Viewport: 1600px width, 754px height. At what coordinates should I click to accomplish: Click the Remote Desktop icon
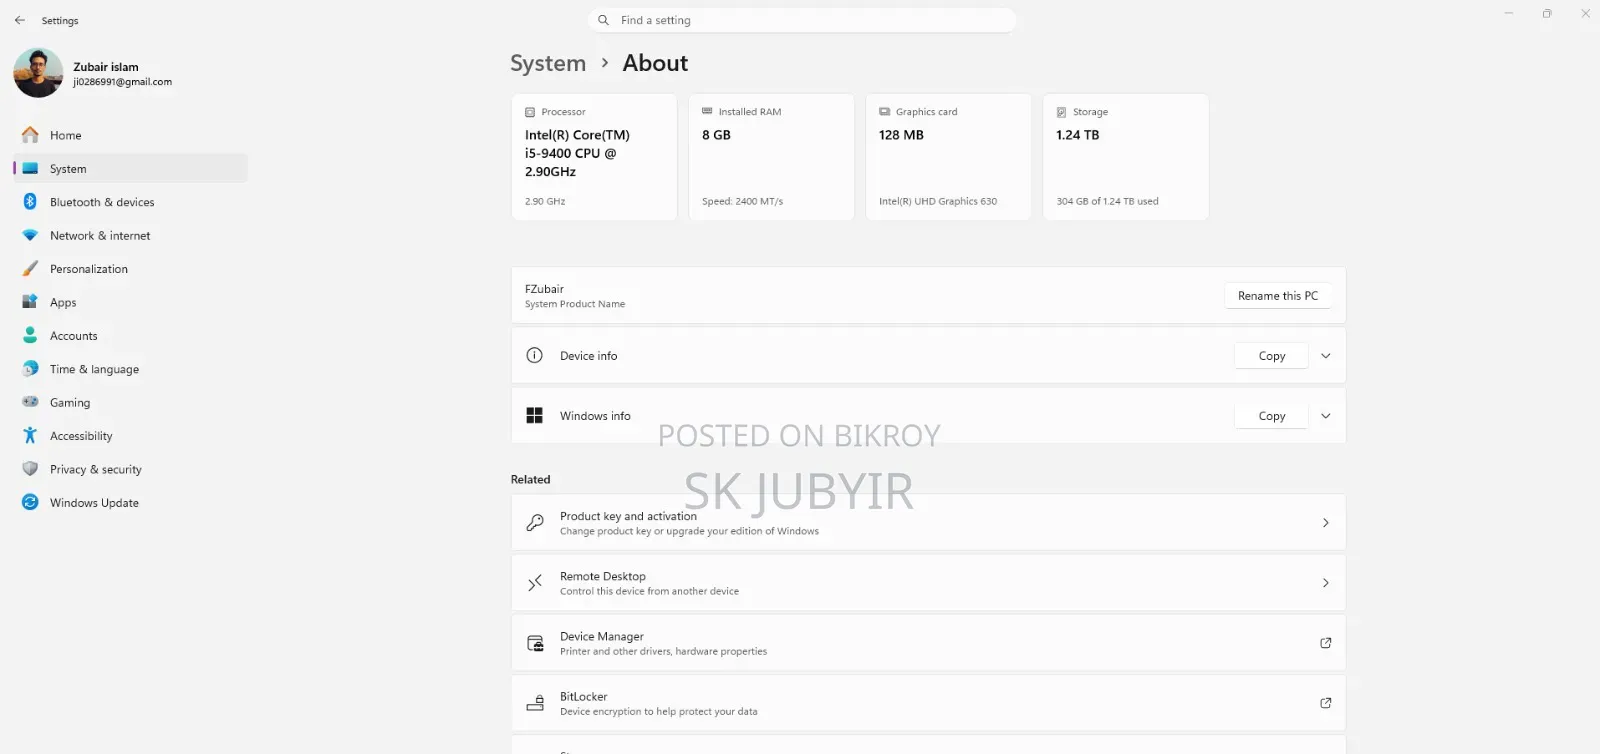point(535,583)
